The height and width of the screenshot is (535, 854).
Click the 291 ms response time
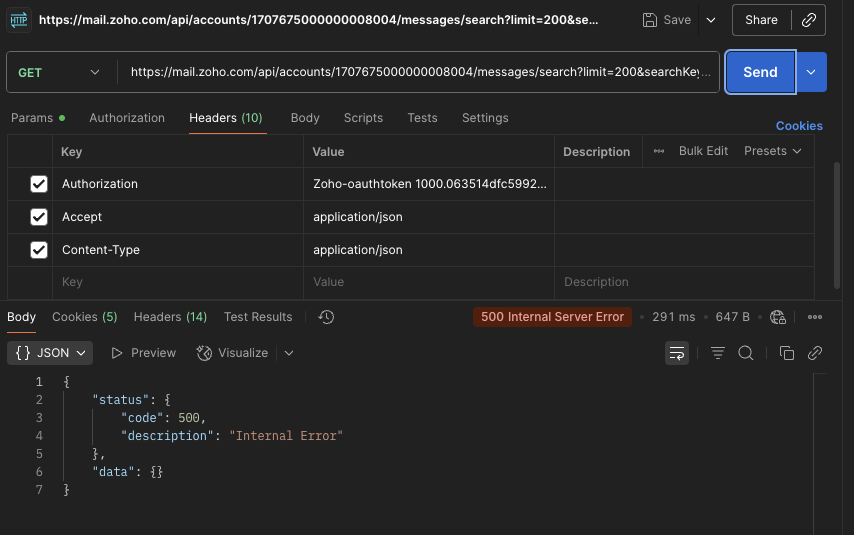(674, 317)
